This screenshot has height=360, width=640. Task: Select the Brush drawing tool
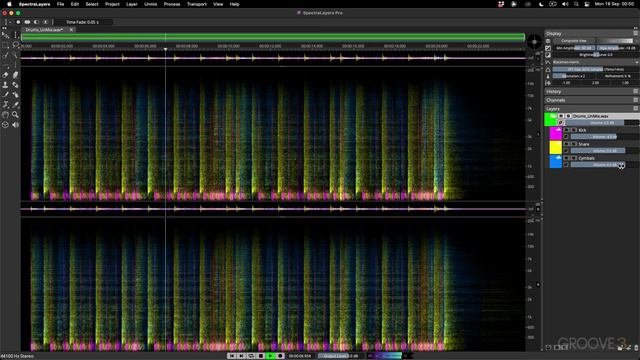coord(5,95)
